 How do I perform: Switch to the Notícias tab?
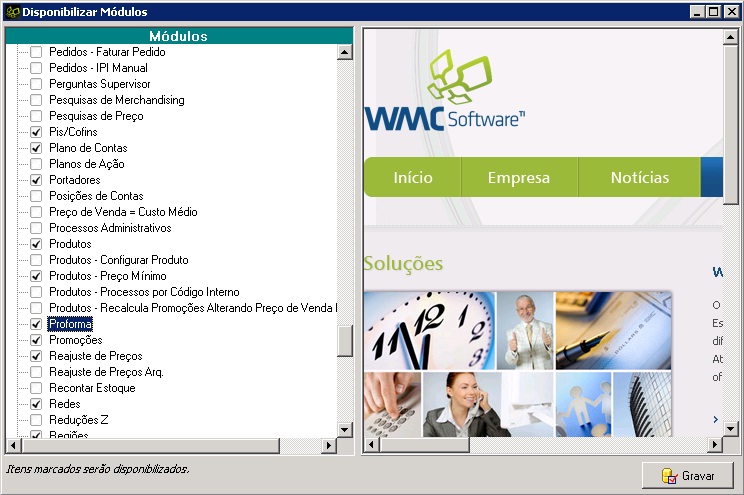pos(639,178)
